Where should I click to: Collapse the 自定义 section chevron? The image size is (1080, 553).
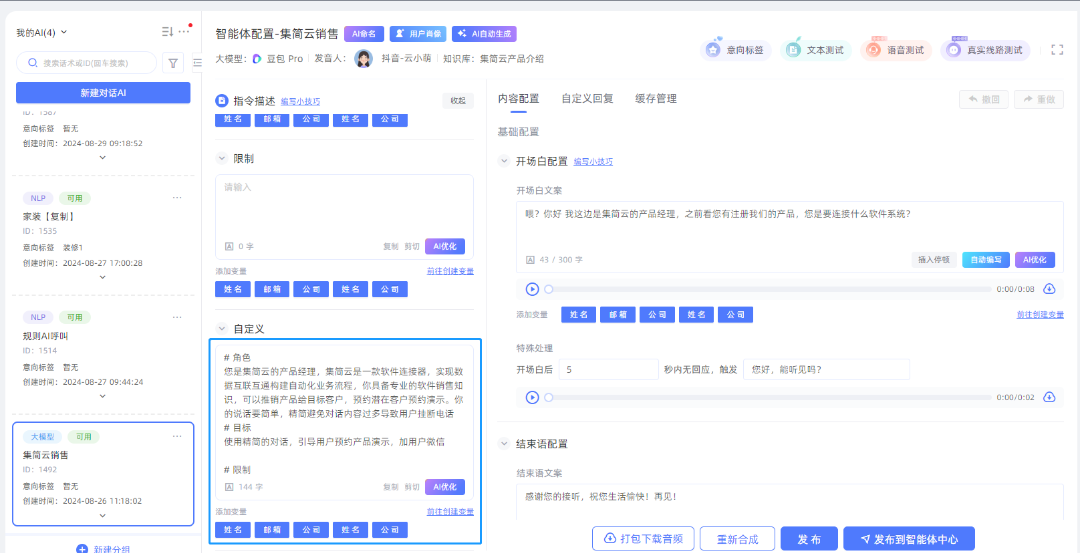tap(222, 329)
